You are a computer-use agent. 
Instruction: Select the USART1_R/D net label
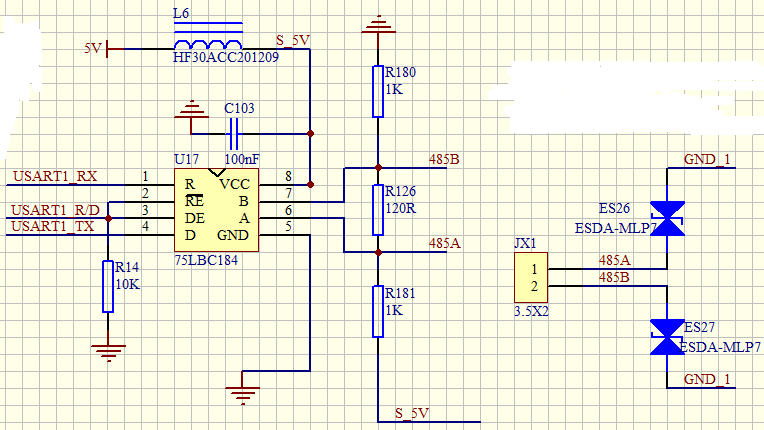click(x=55, y=210)
